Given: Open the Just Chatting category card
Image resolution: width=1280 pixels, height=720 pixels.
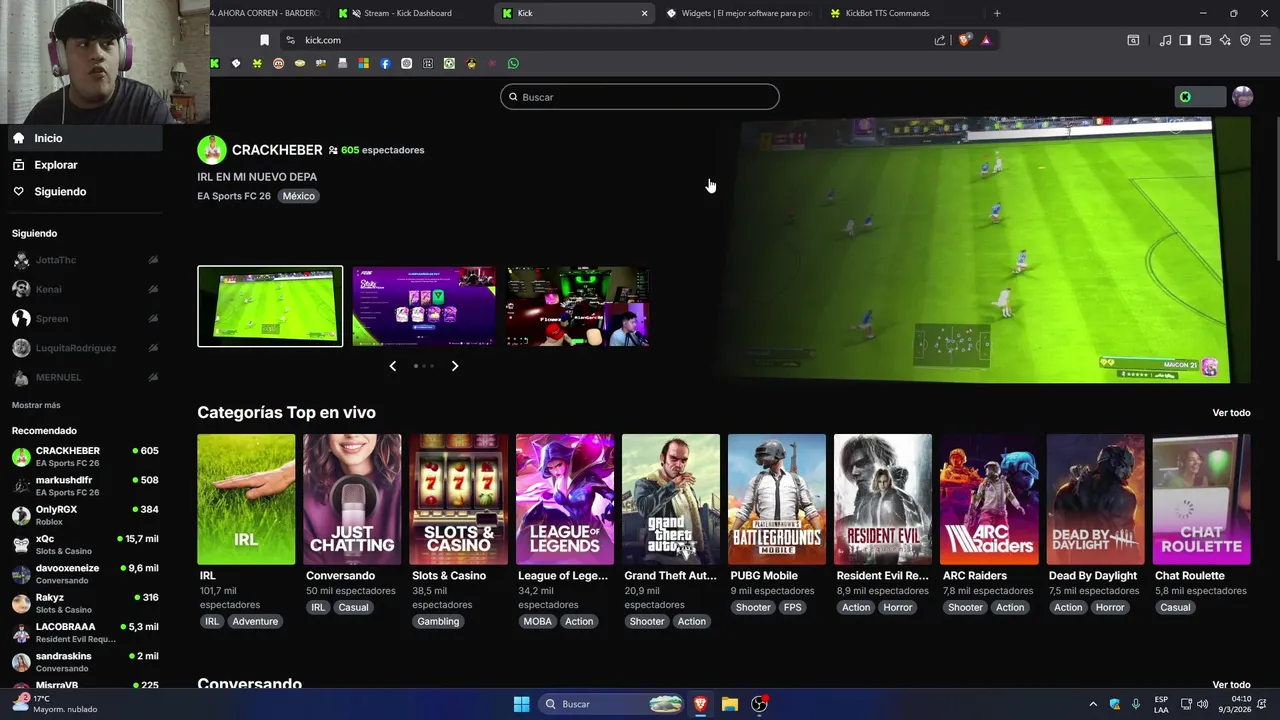Looking at the screenshot, I should pyautogui.click(x=352, y=499).
